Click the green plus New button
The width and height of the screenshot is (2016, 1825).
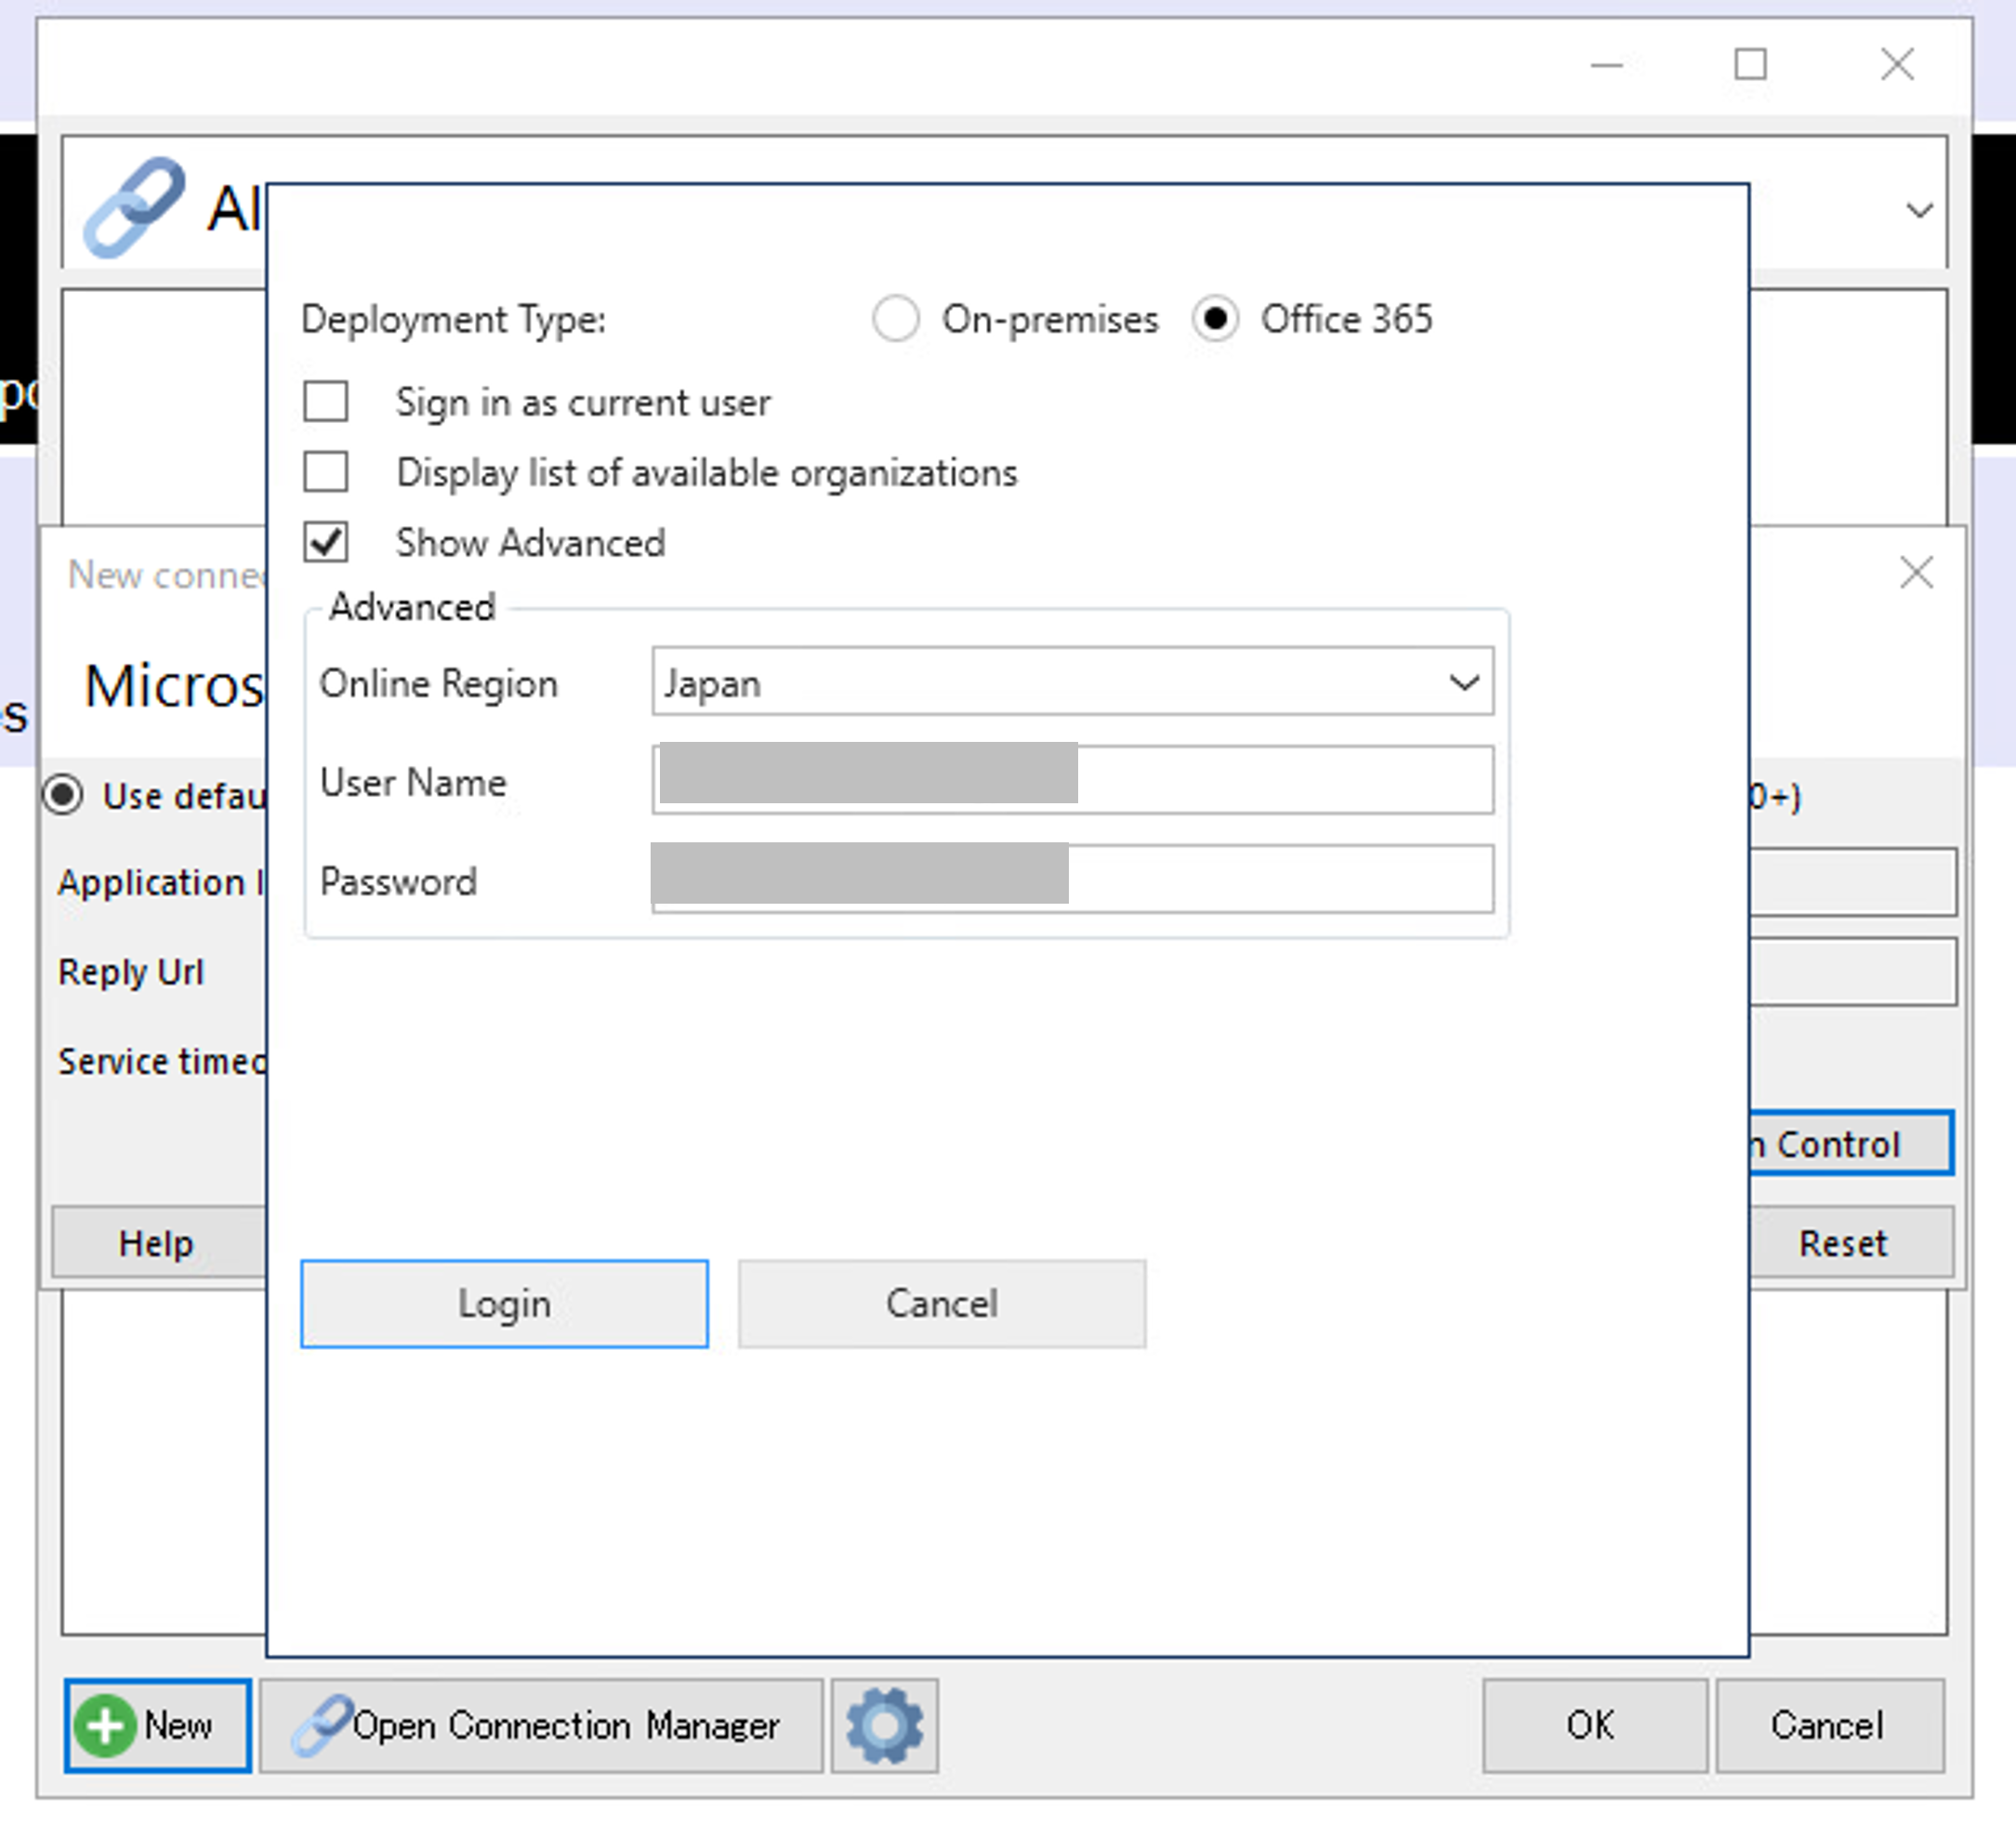158,1726
